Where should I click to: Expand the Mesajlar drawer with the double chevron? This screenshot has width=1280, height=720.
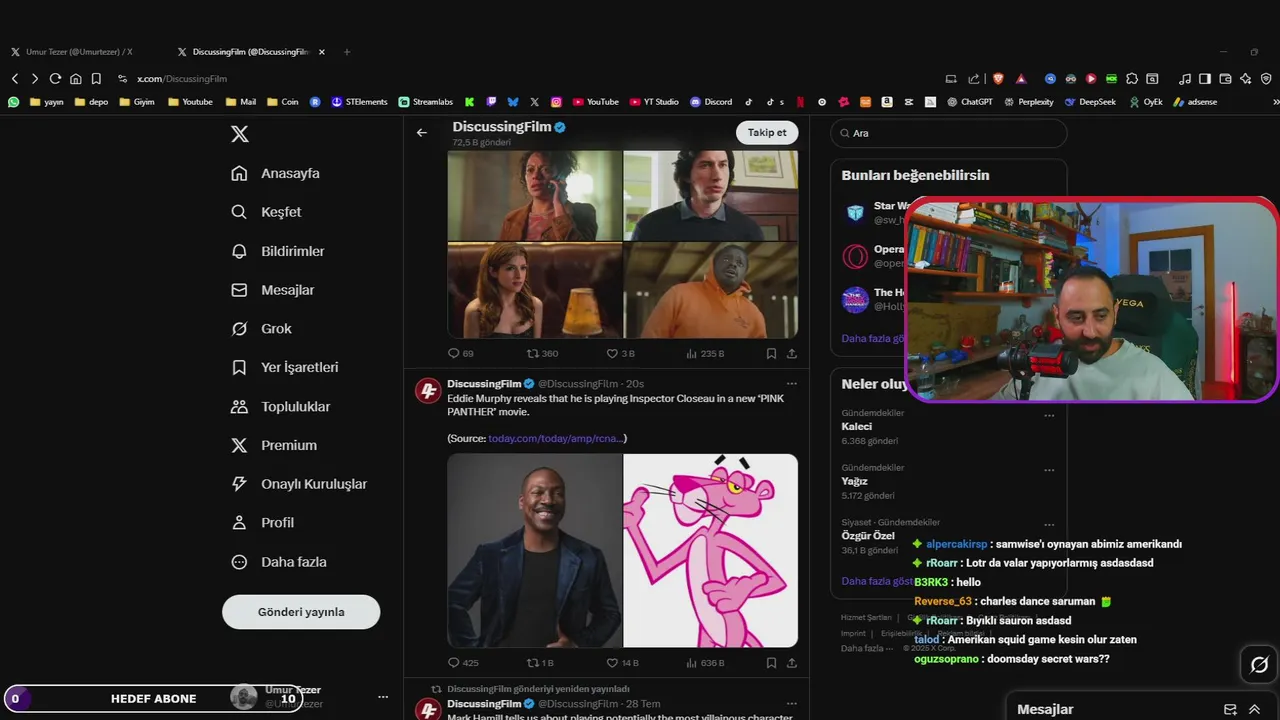pos(1254,709)
